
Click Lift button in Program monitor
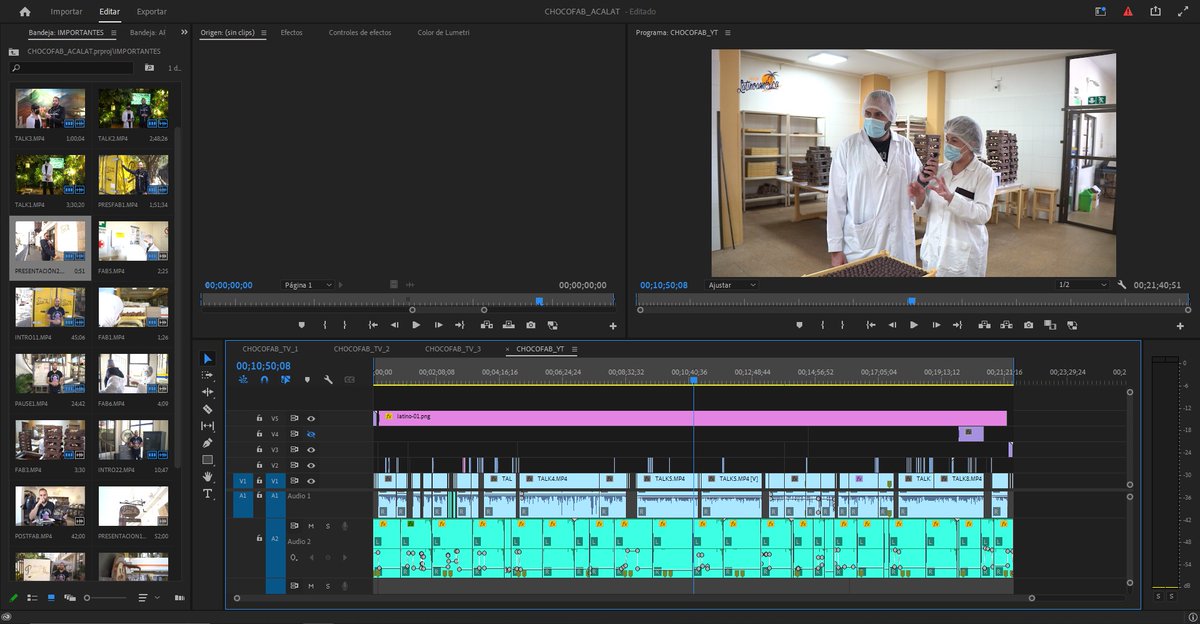coord(984,325)
